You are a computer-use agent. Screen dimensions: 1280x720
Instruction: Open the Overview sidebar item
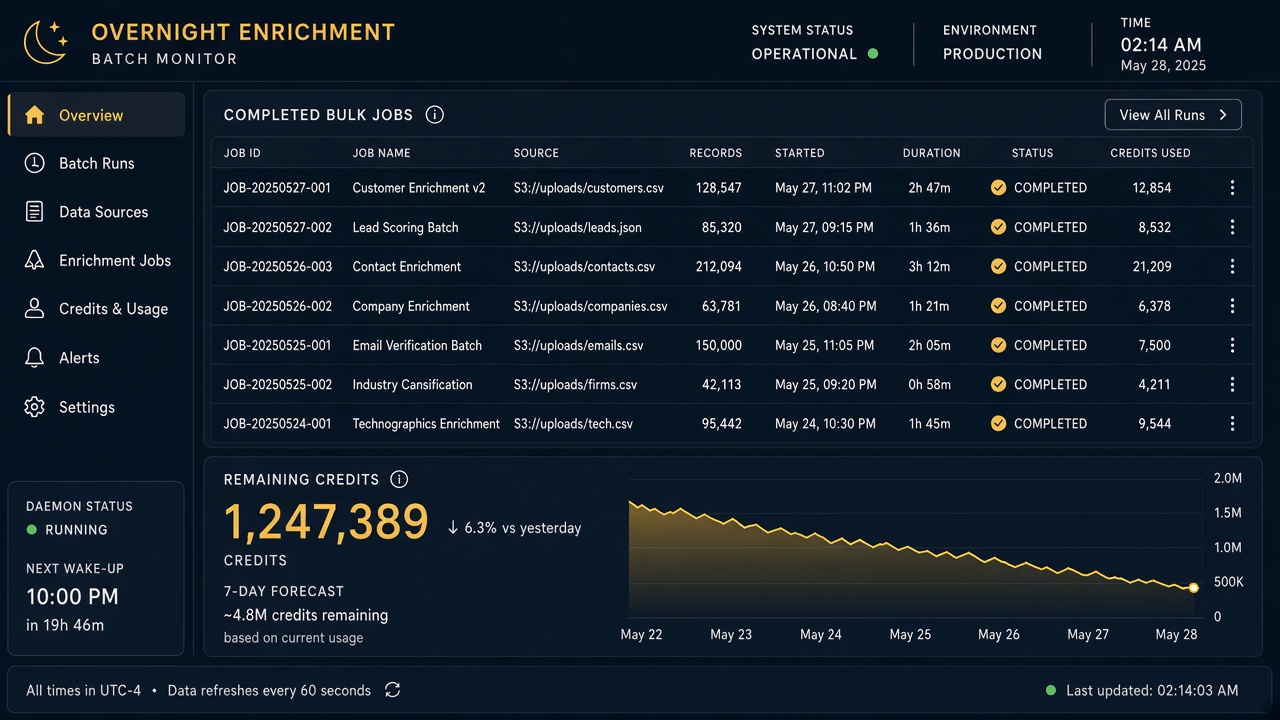point(97,115)
